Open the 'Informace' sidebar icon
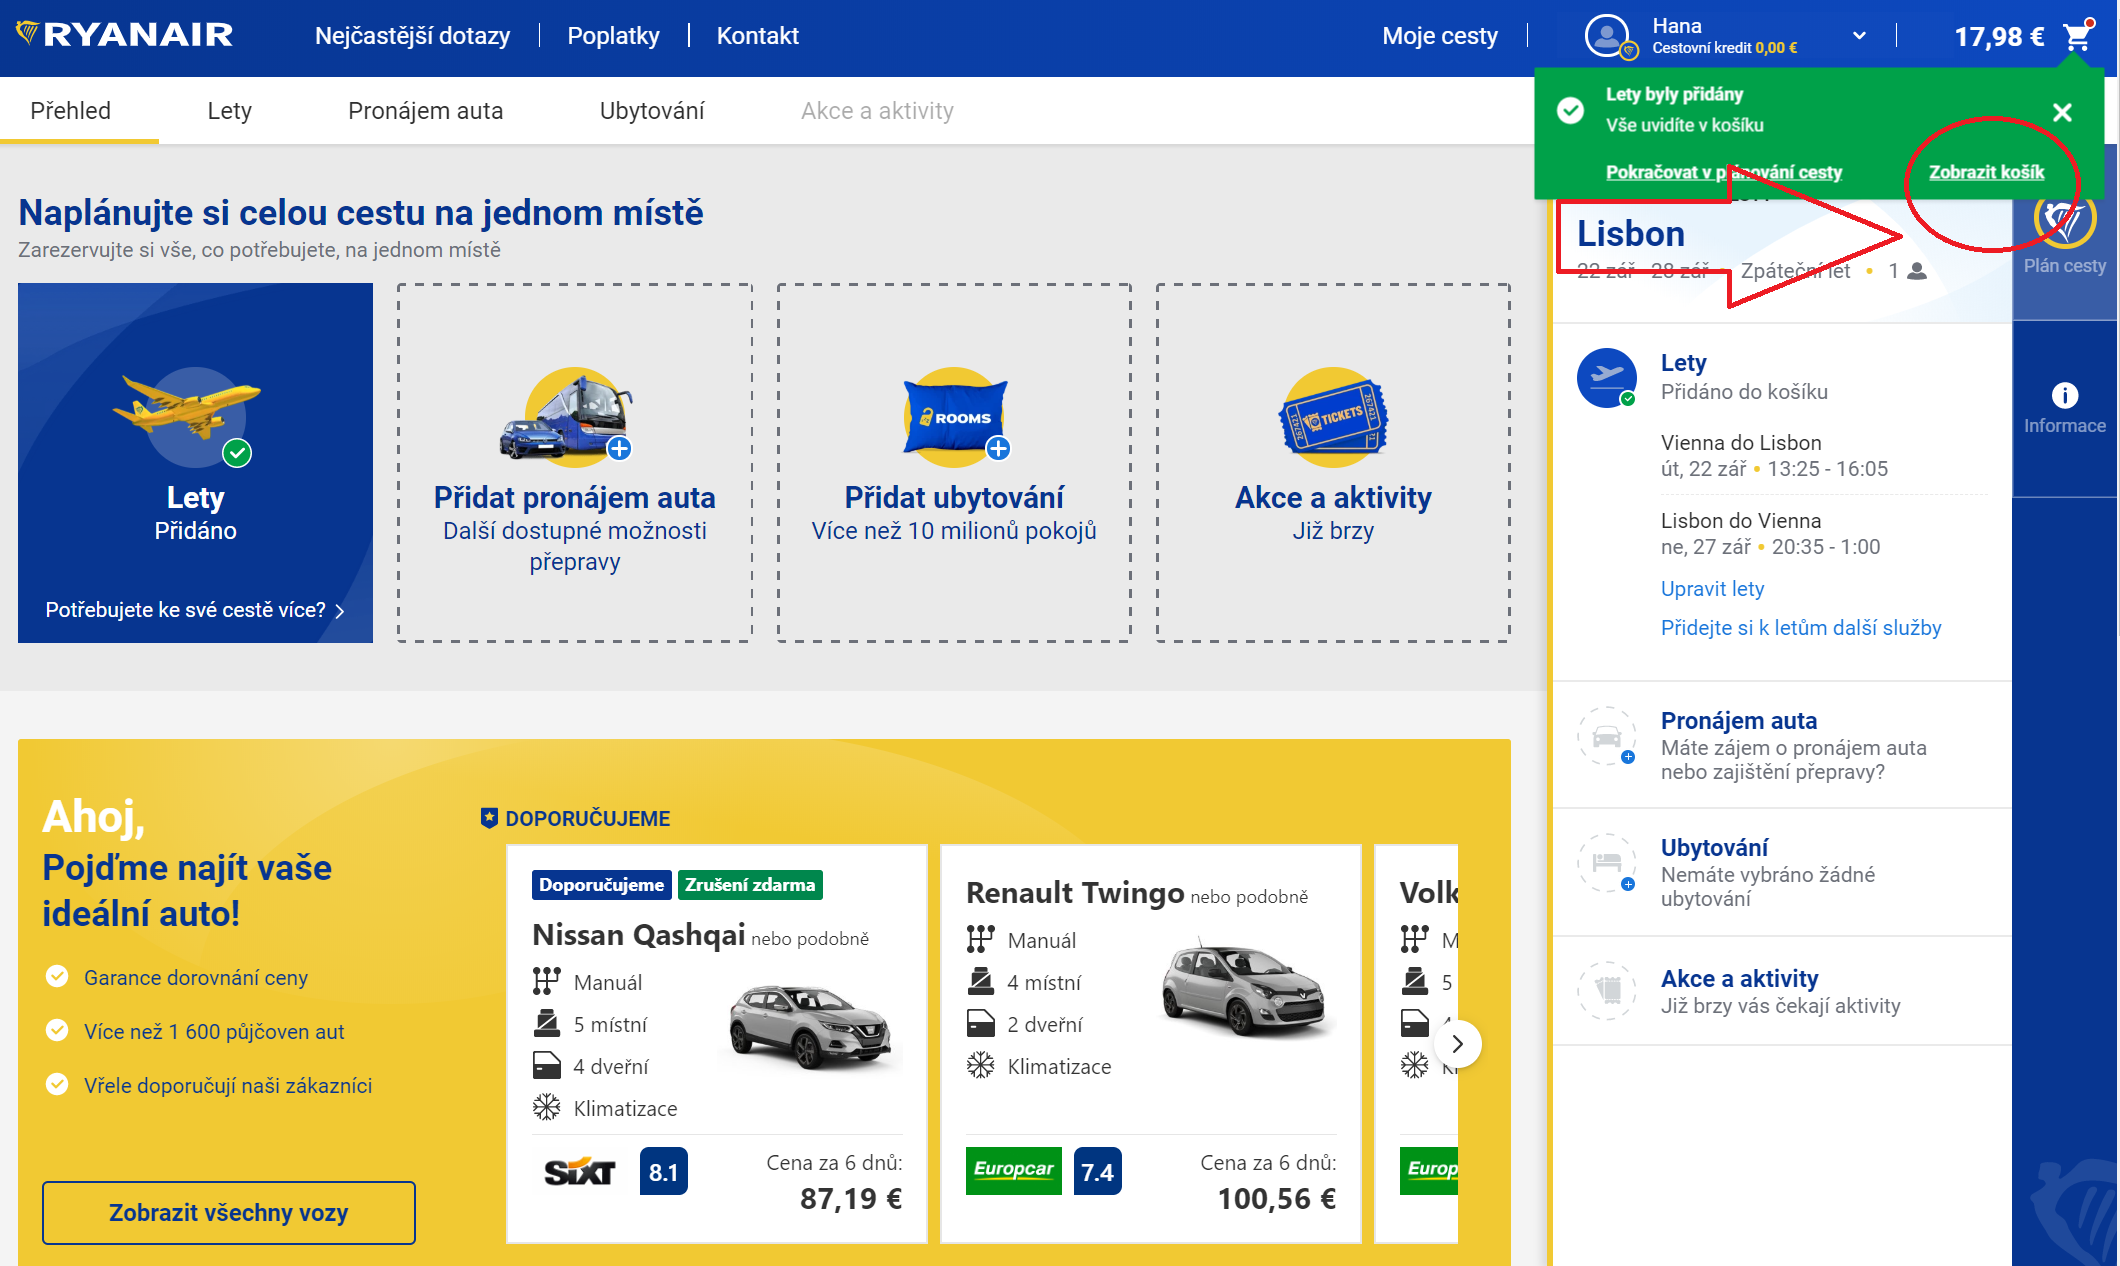 (2064, 408)
